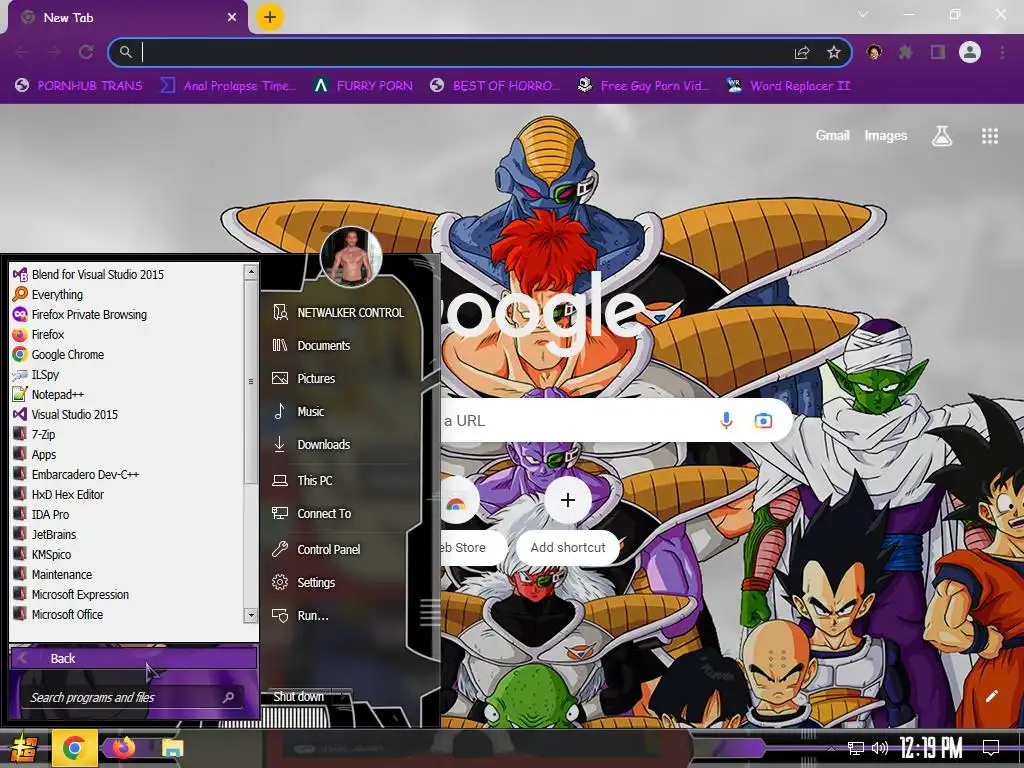1024x768 pixels.
Task: Open File Explorer from the taskbar
Action: (172, 748)
